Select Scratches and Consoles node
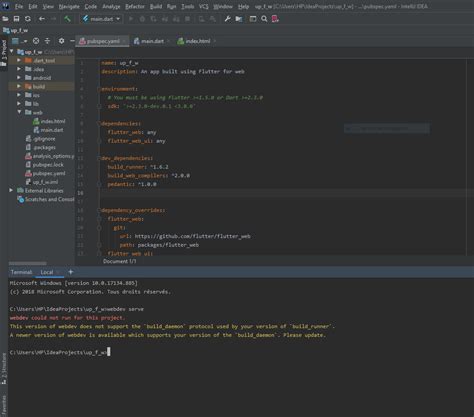474x417 pixels. click(46, 199)
